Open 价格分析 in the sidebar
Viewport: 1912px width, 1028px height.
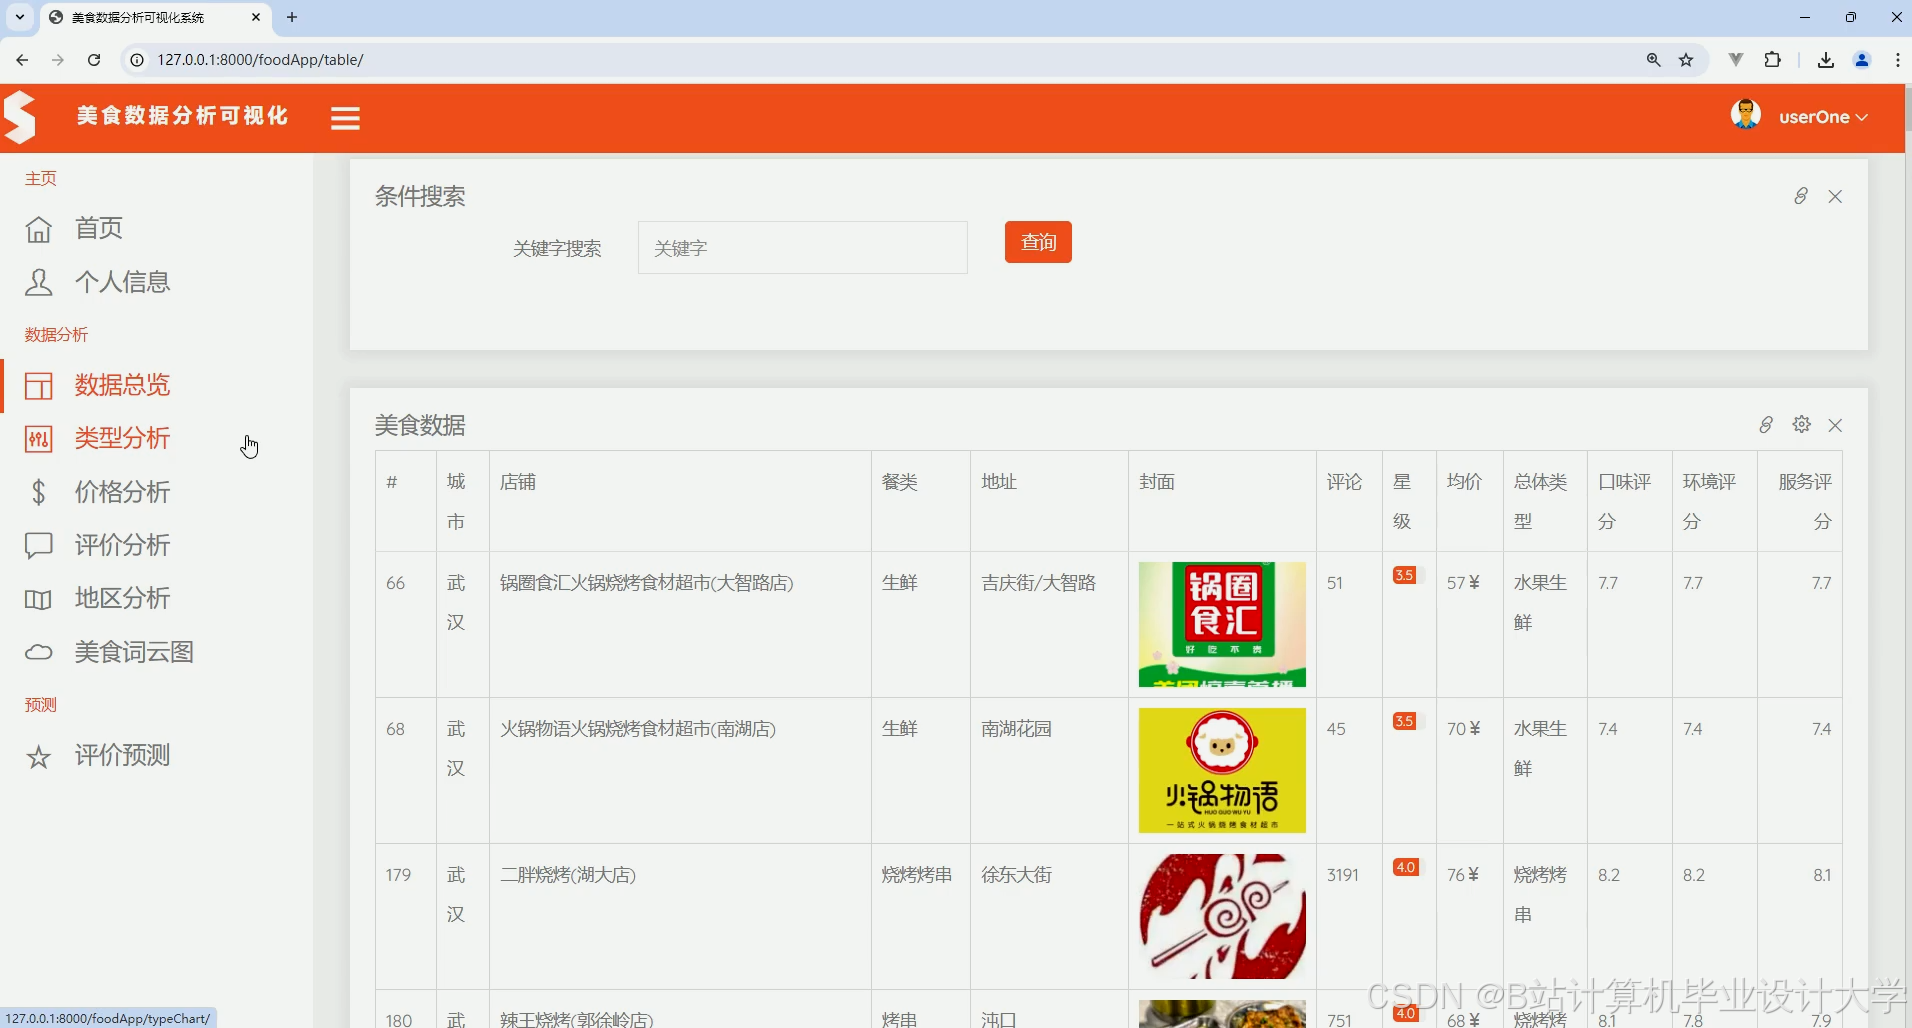click(x=123, y=492)
